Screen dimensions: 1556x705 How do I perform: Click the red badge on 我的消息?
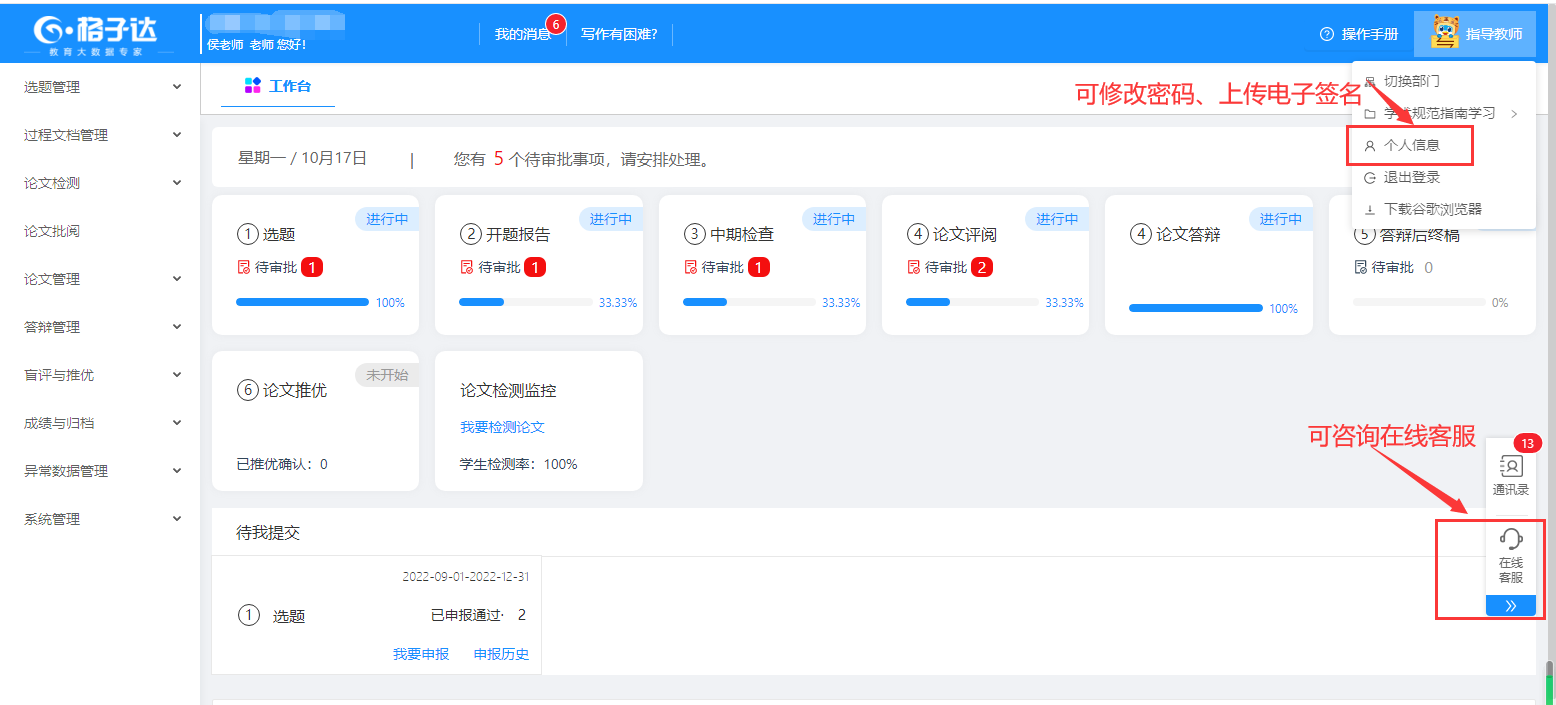pos(556,23)
